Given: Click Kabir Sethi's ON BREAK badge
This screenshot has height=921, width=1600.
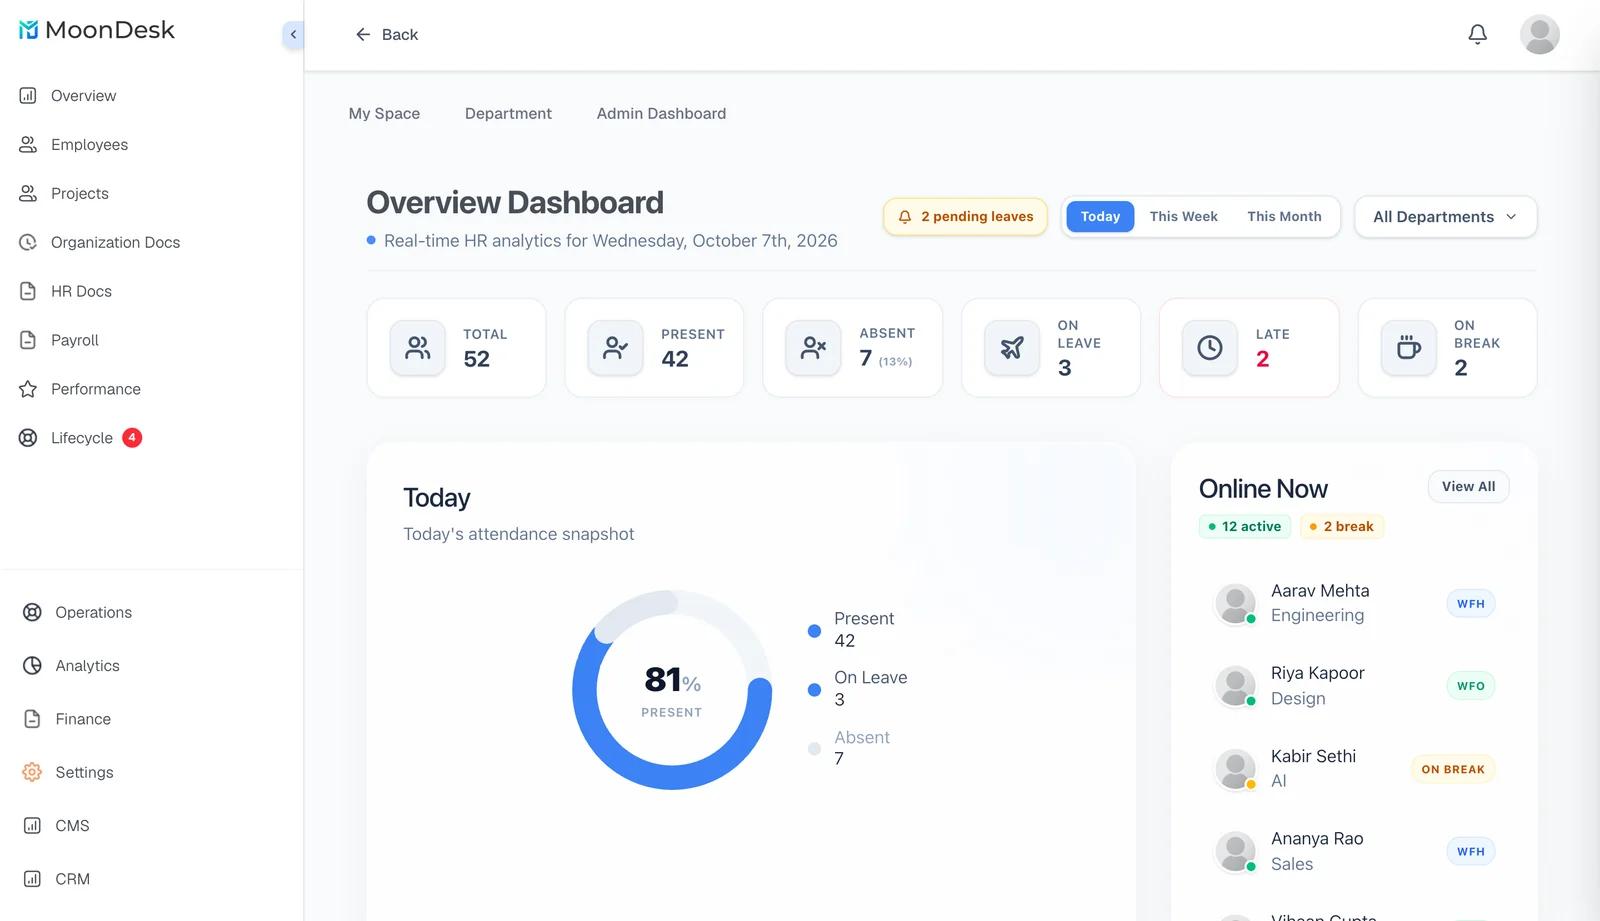Looking at the screenshot, I should pyautogui.click(x=1453, y=769).
